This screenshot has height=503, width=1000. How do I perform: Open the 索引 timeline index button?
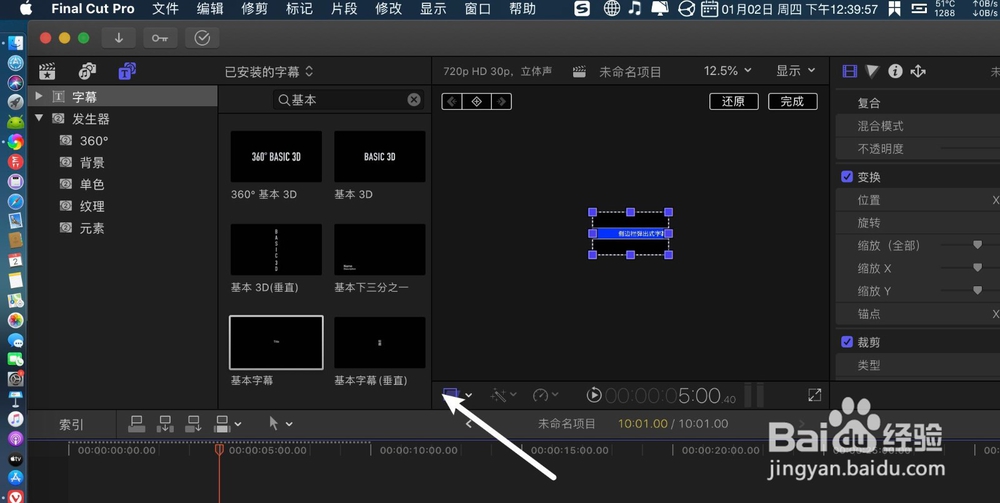(71, 425)
